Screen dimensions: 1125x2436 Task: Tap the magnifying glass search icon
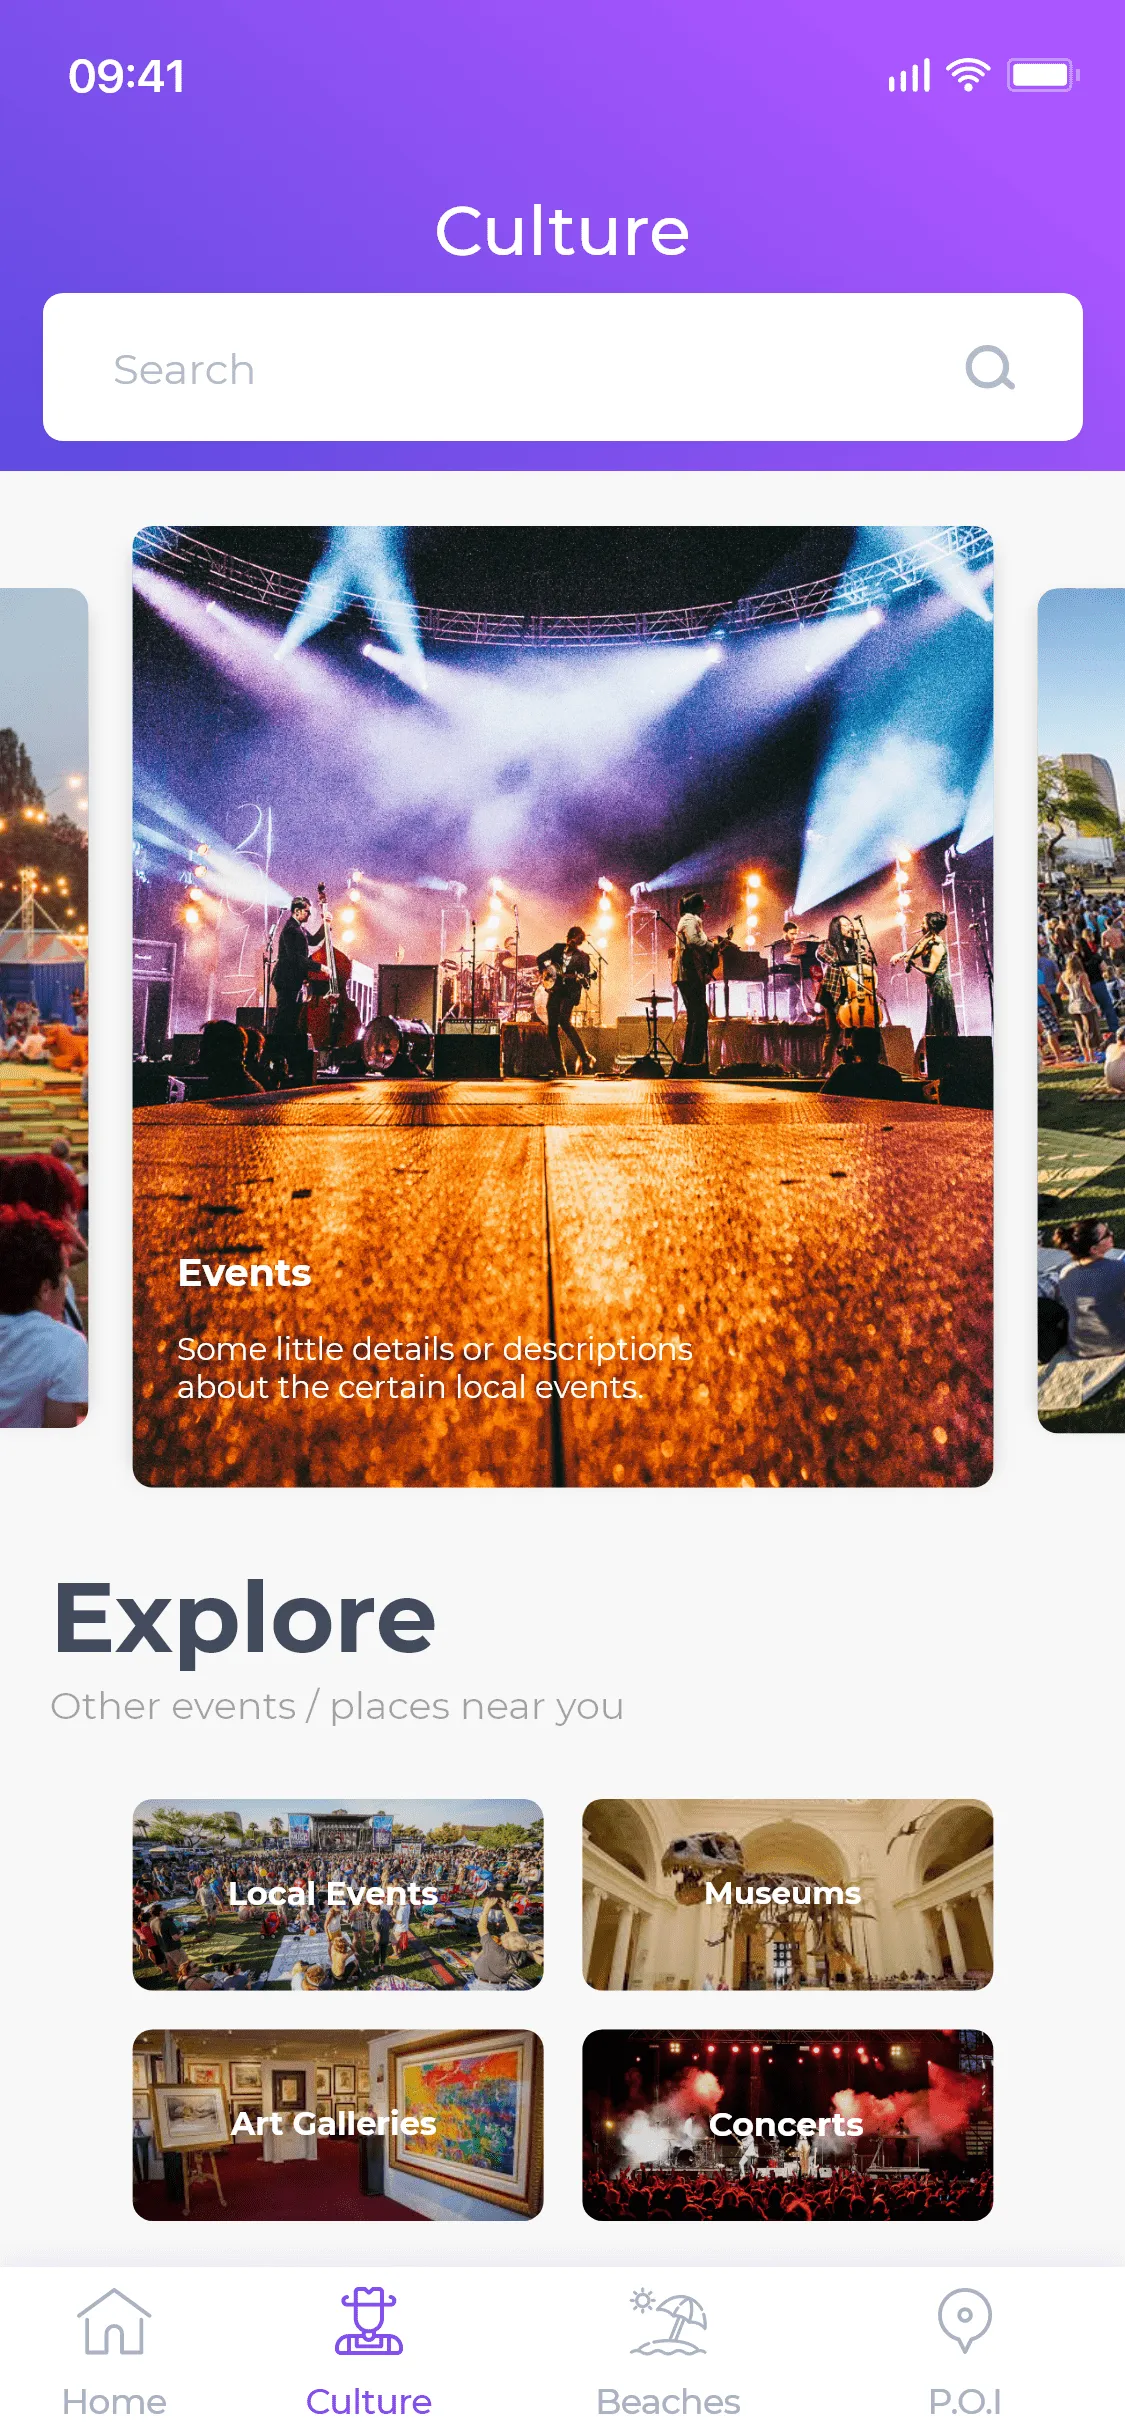[x=990, y=368]
